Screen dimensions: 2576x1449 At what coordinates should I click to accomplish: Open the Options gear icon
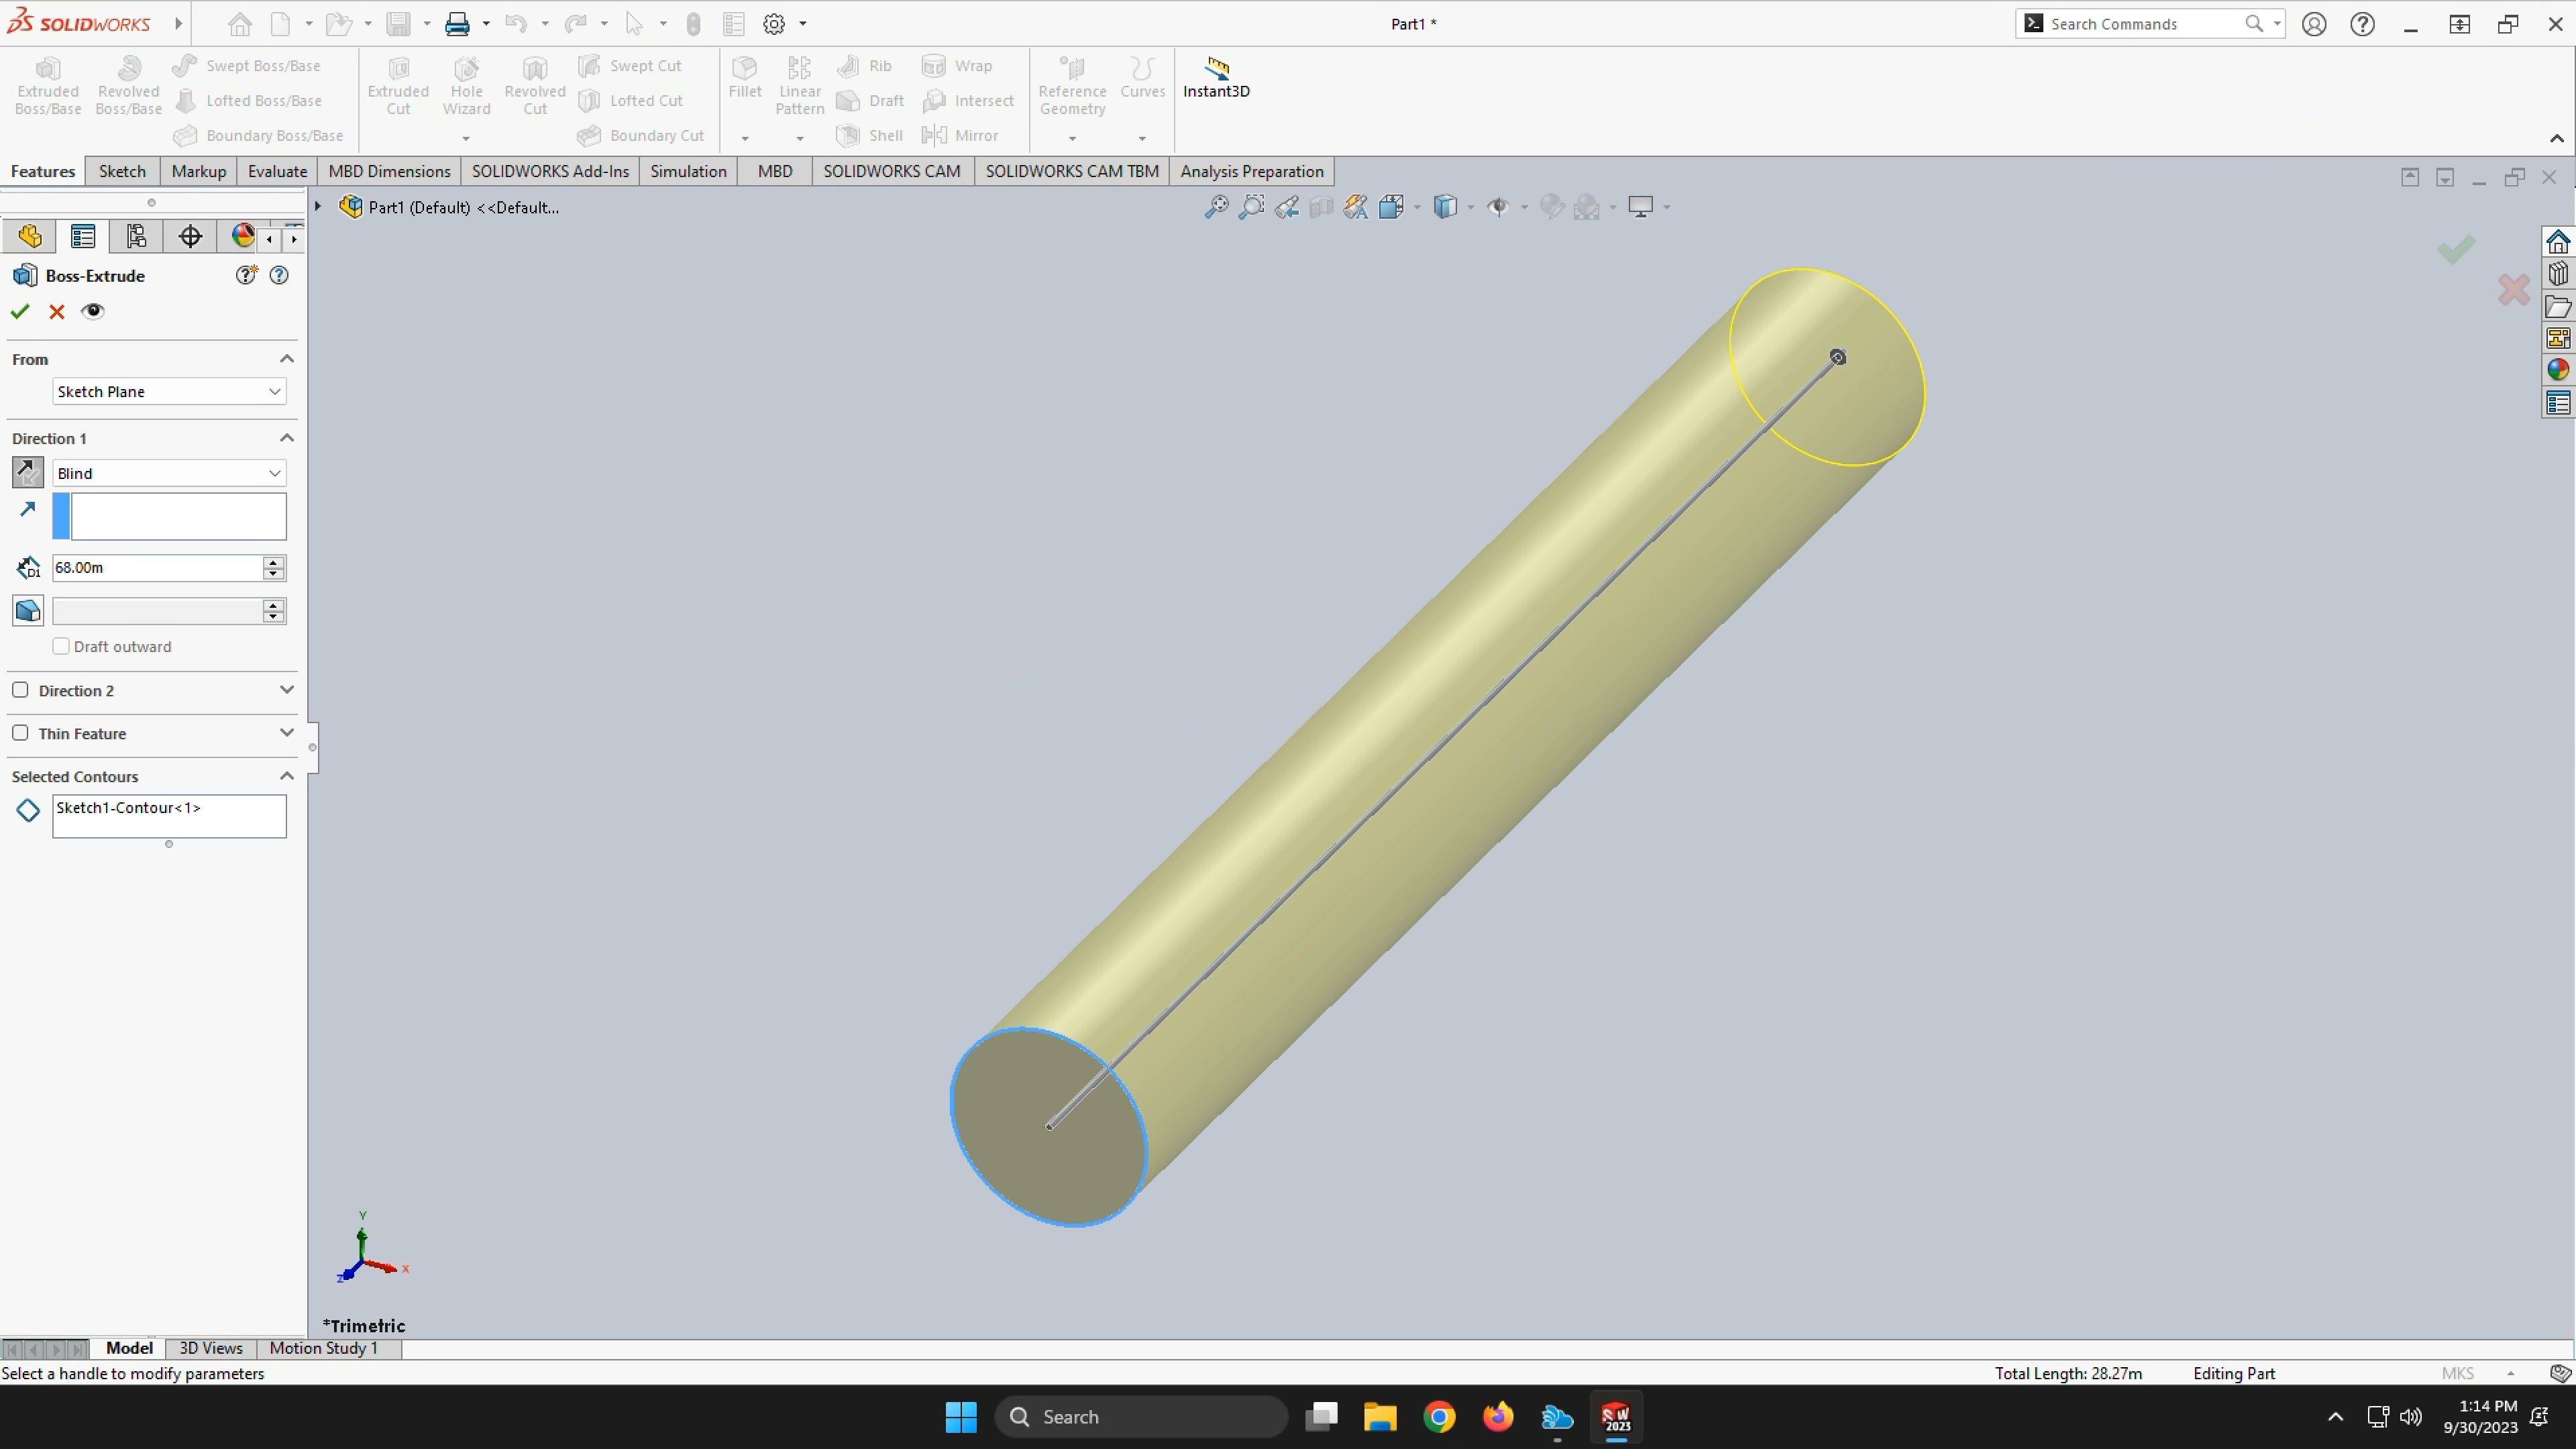774,24
